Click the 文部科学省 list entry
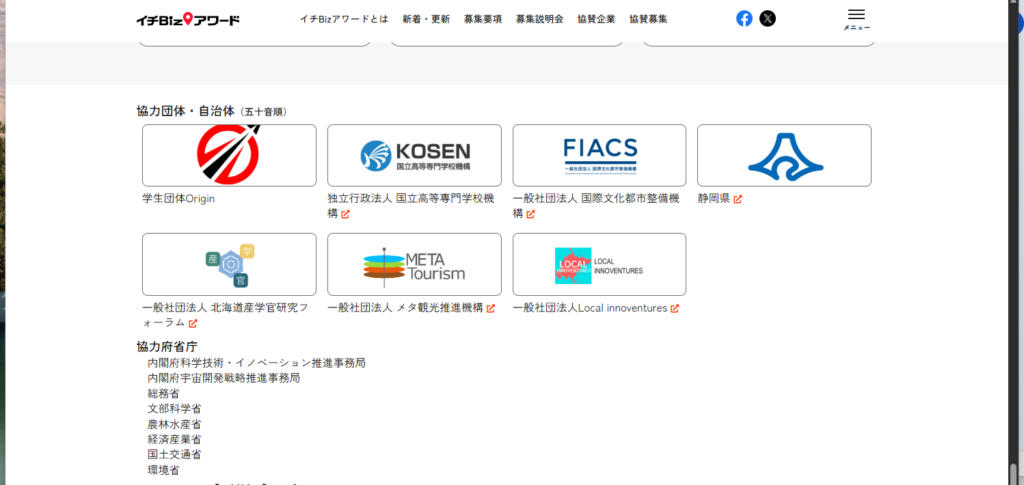 174,409
